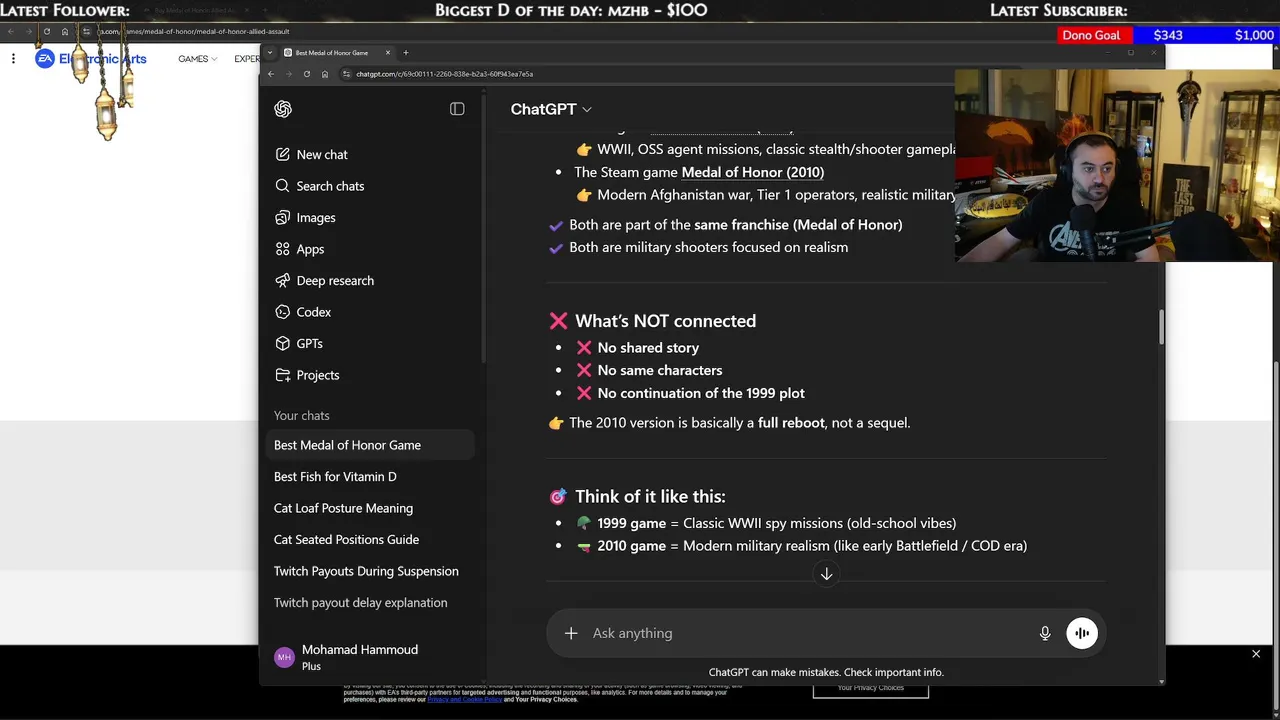Expand the GAMES menu on the EA site
1280x720 pixels.
pyautogui.click(x=198, y=59)
